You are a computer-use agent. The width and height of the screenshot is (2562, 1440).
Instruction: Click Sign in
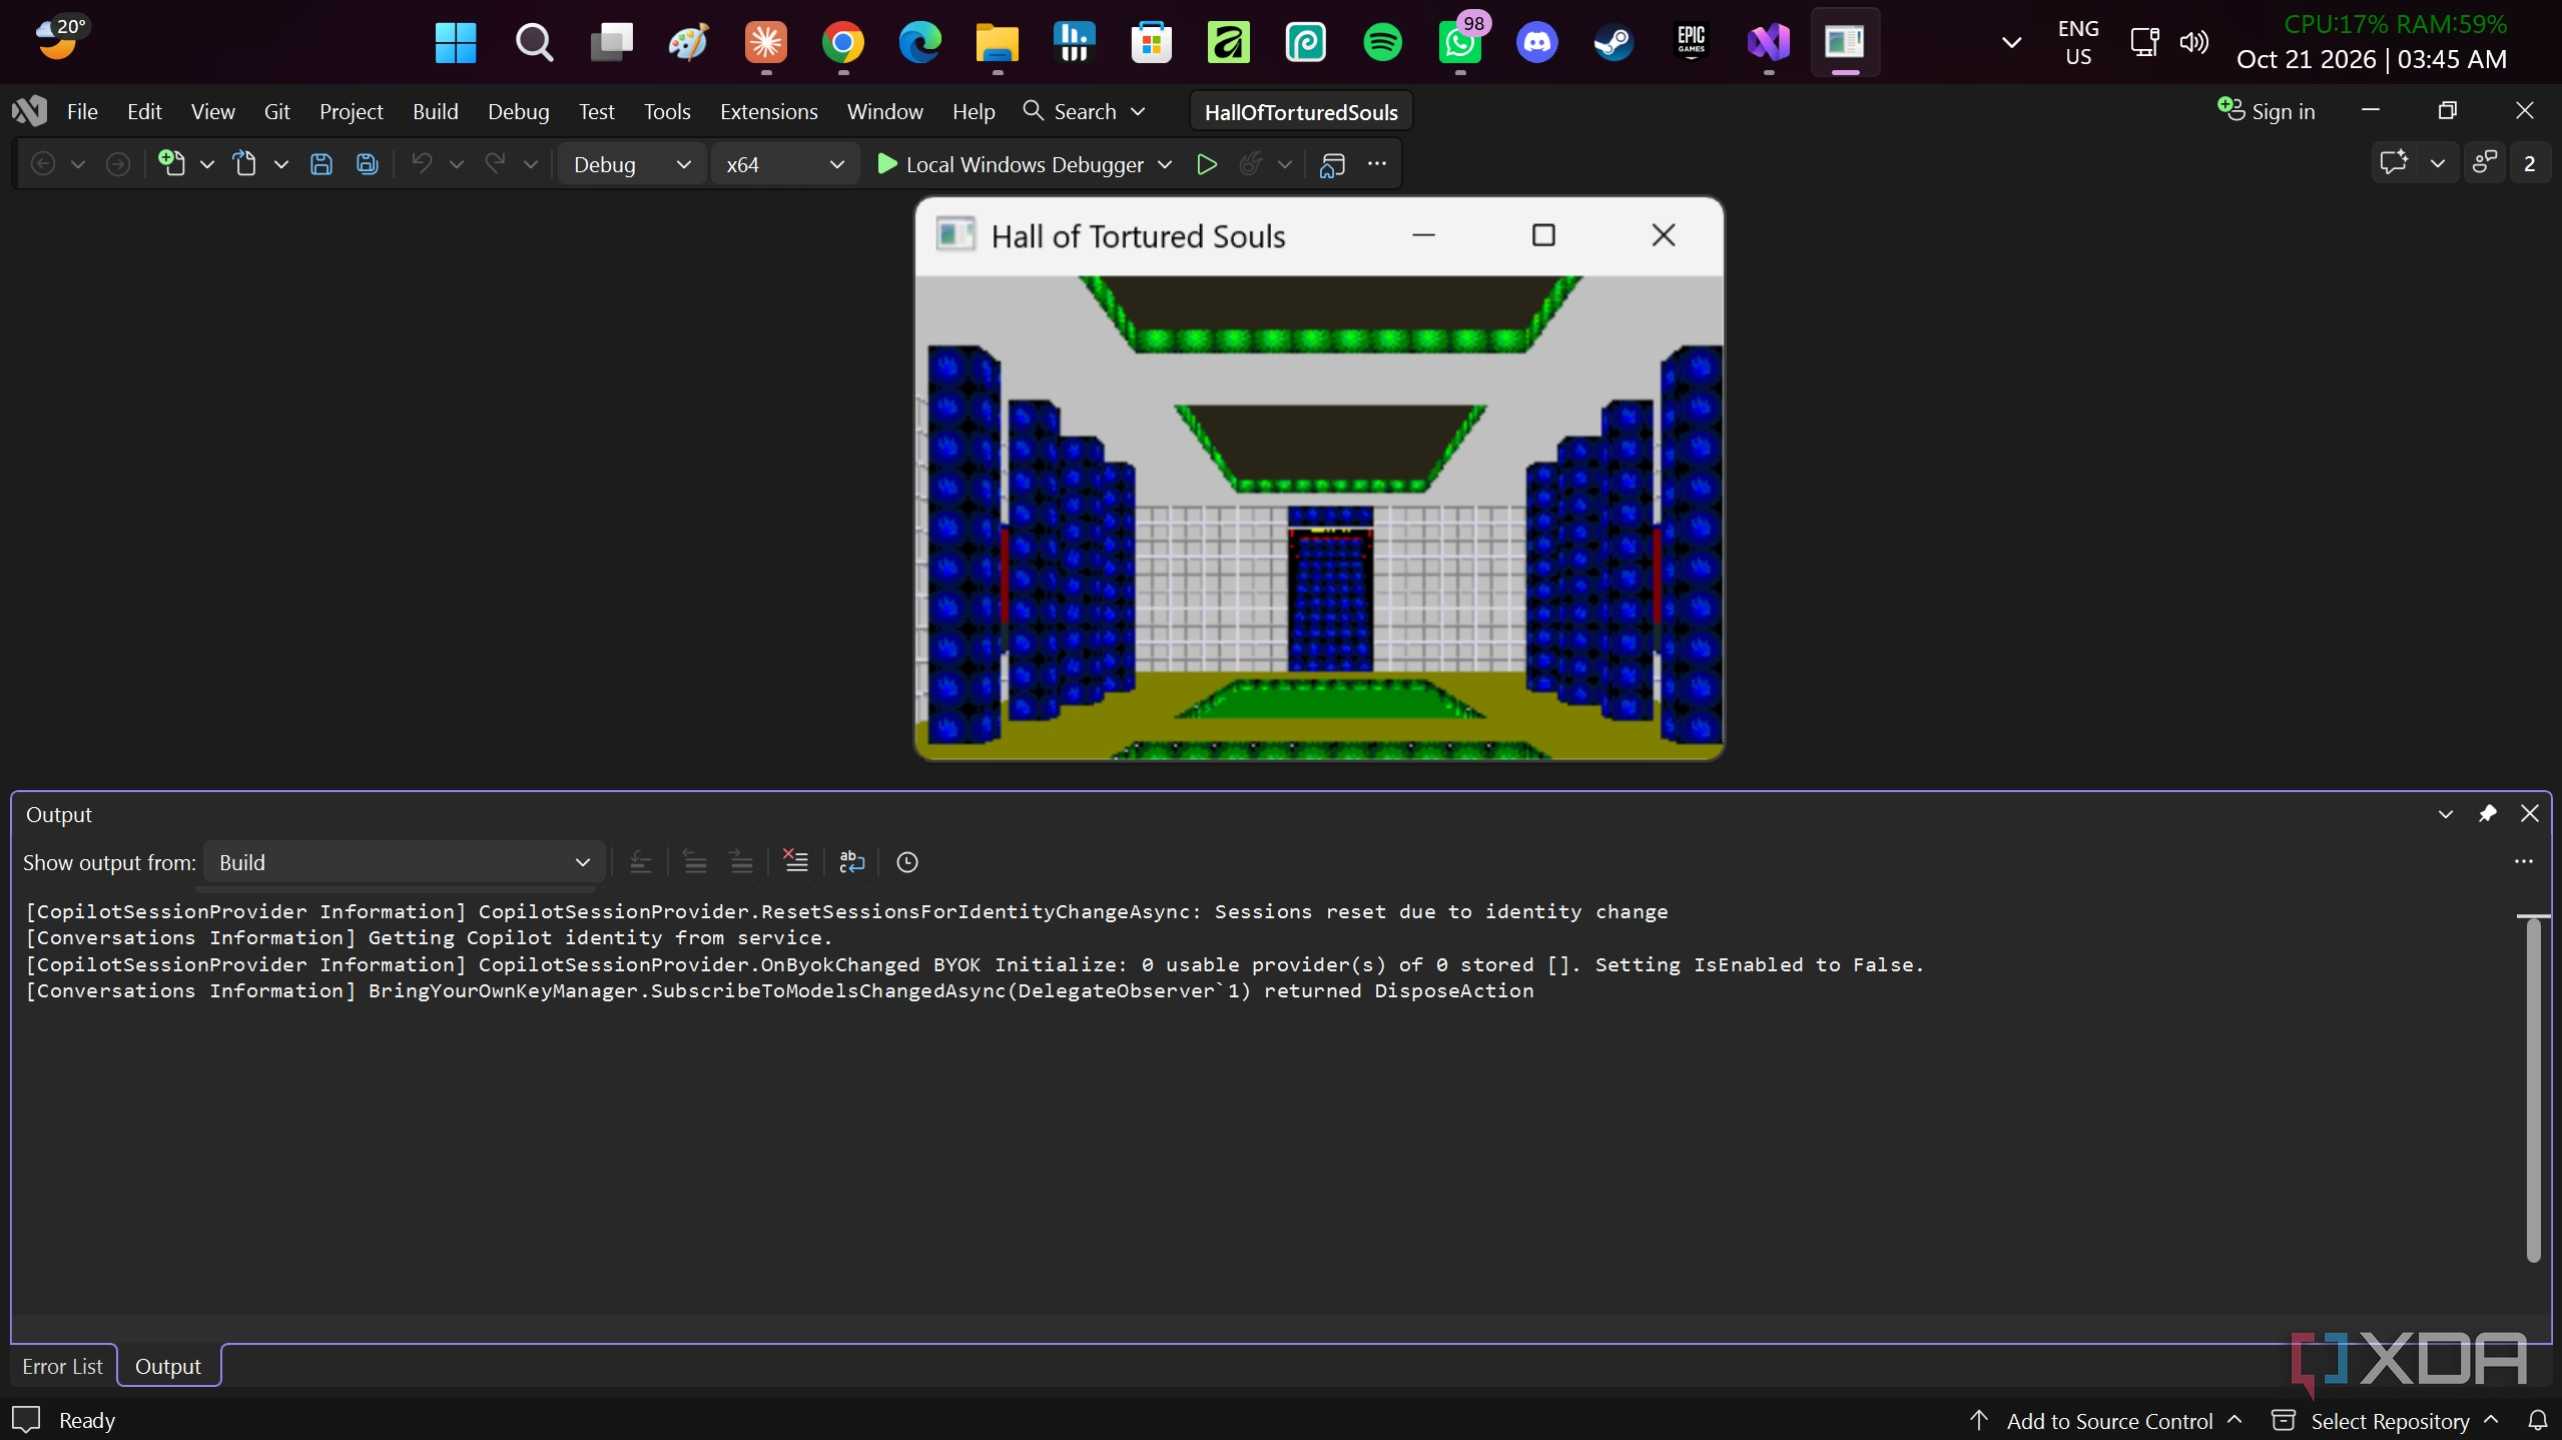click(x=2266, y=111)
